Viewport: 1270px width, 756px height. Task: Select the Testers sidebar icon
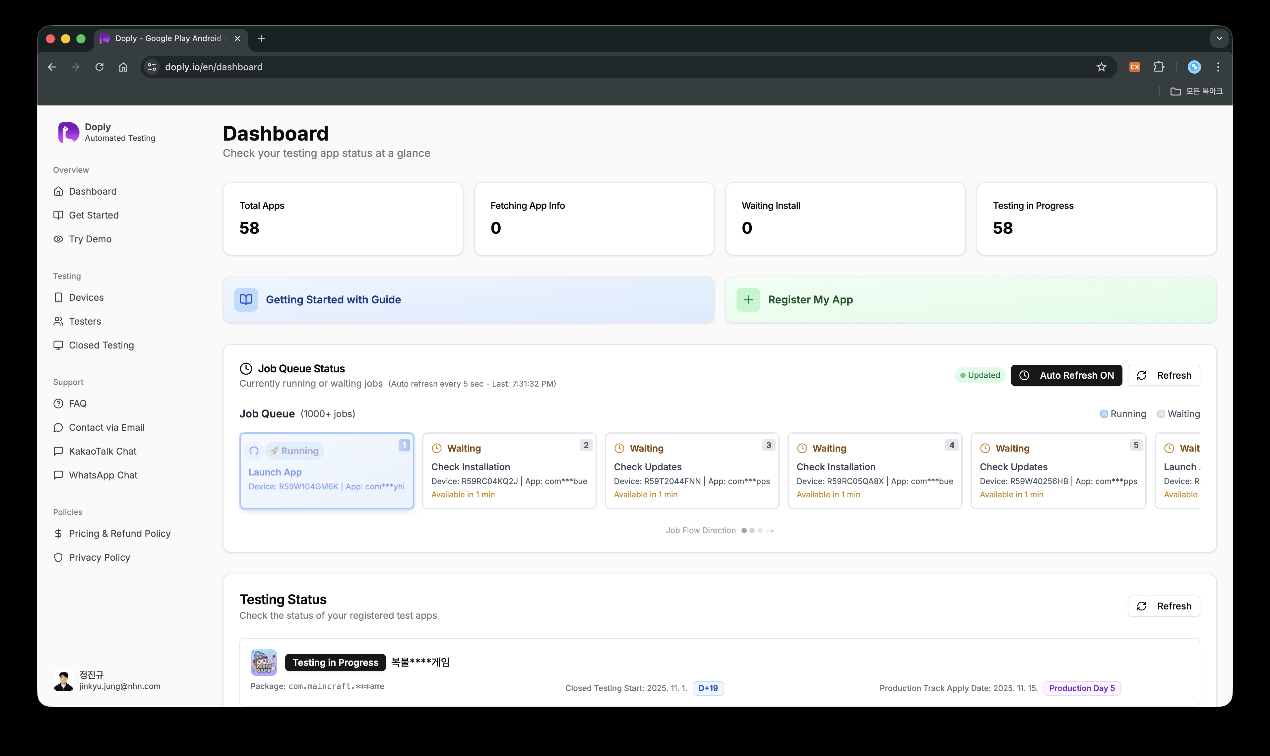pos(58,321)
